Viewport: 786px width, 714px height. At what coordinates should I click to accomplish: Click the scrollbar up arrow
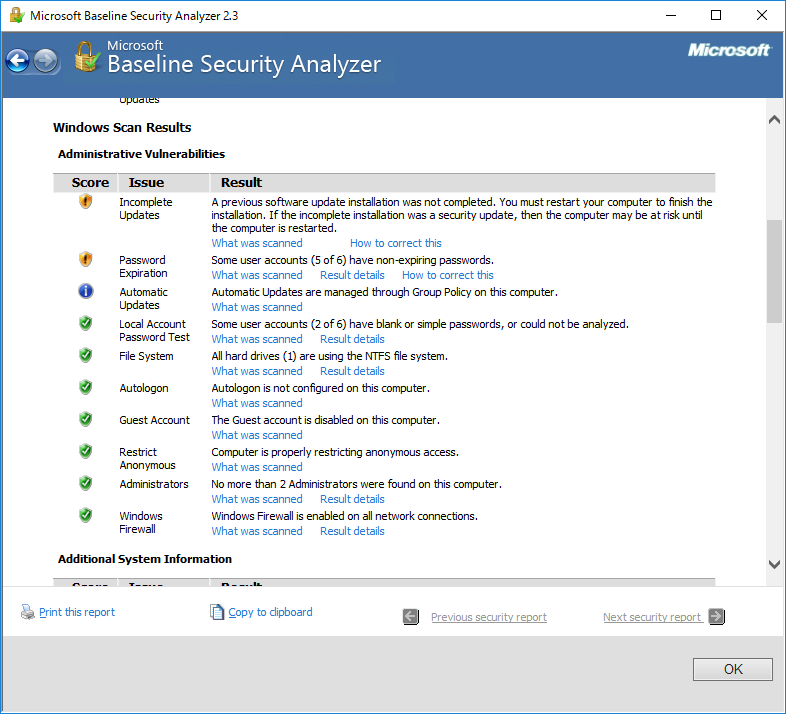click(x=774, y=119)
